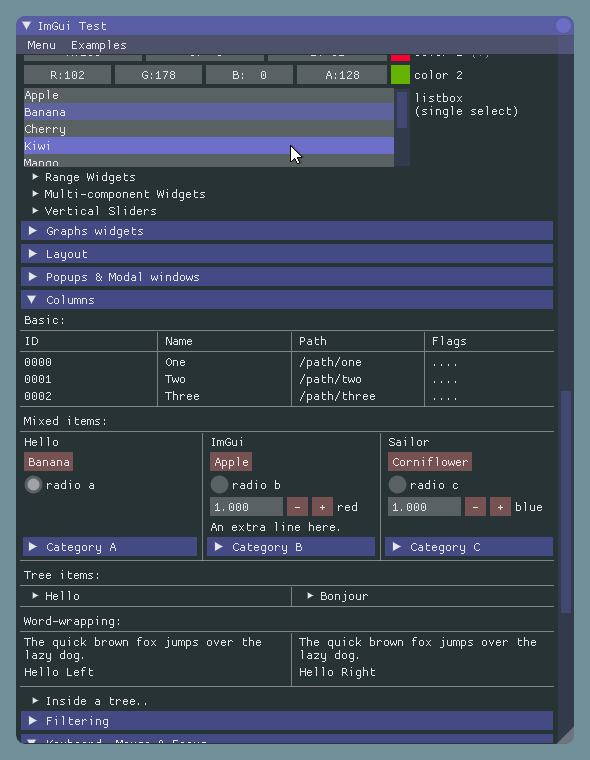Expand Inside a tree.. node

(90, 701)
